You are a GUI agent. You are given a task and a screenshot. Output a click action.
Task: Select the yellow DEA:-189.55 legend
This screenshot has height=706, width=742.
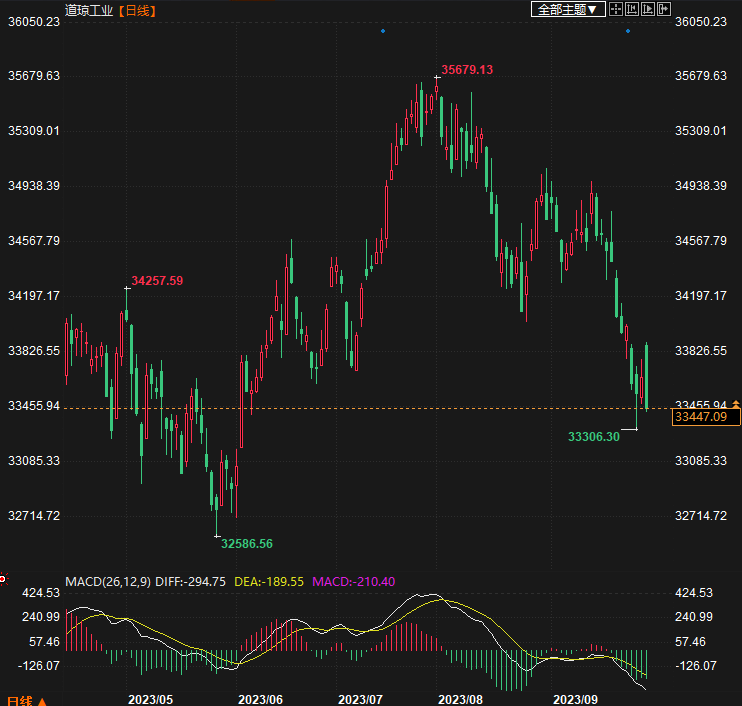click(270, 581)
